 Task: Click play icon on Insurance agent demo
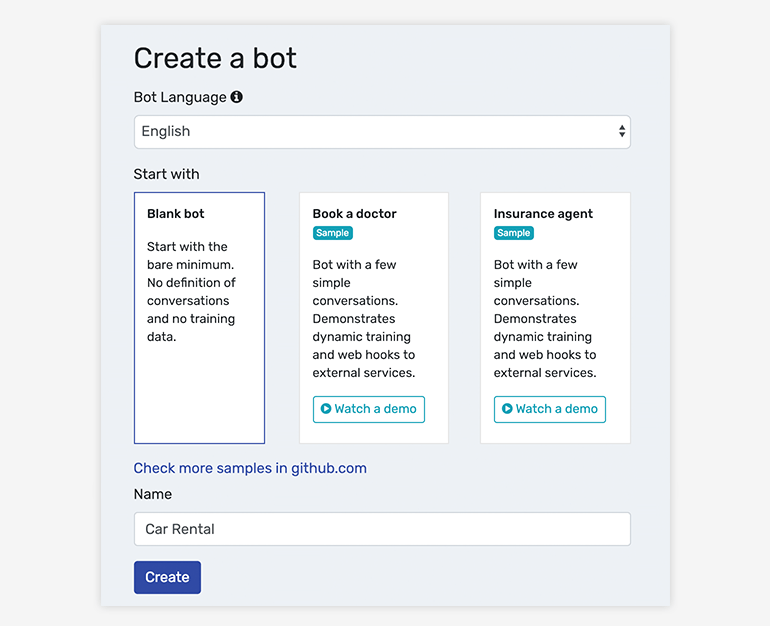[507, 408]
